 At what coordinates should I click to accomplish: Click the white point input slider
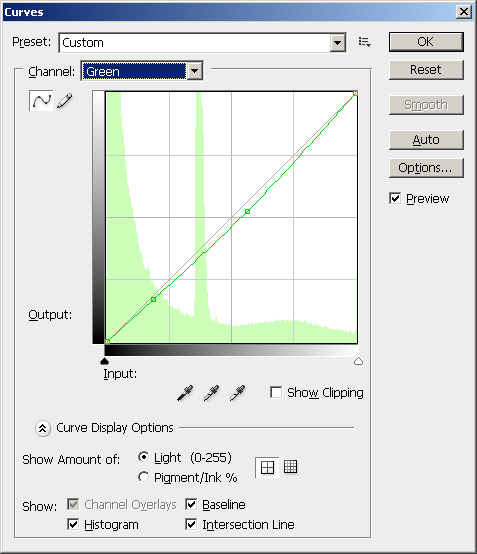[358, 361]
